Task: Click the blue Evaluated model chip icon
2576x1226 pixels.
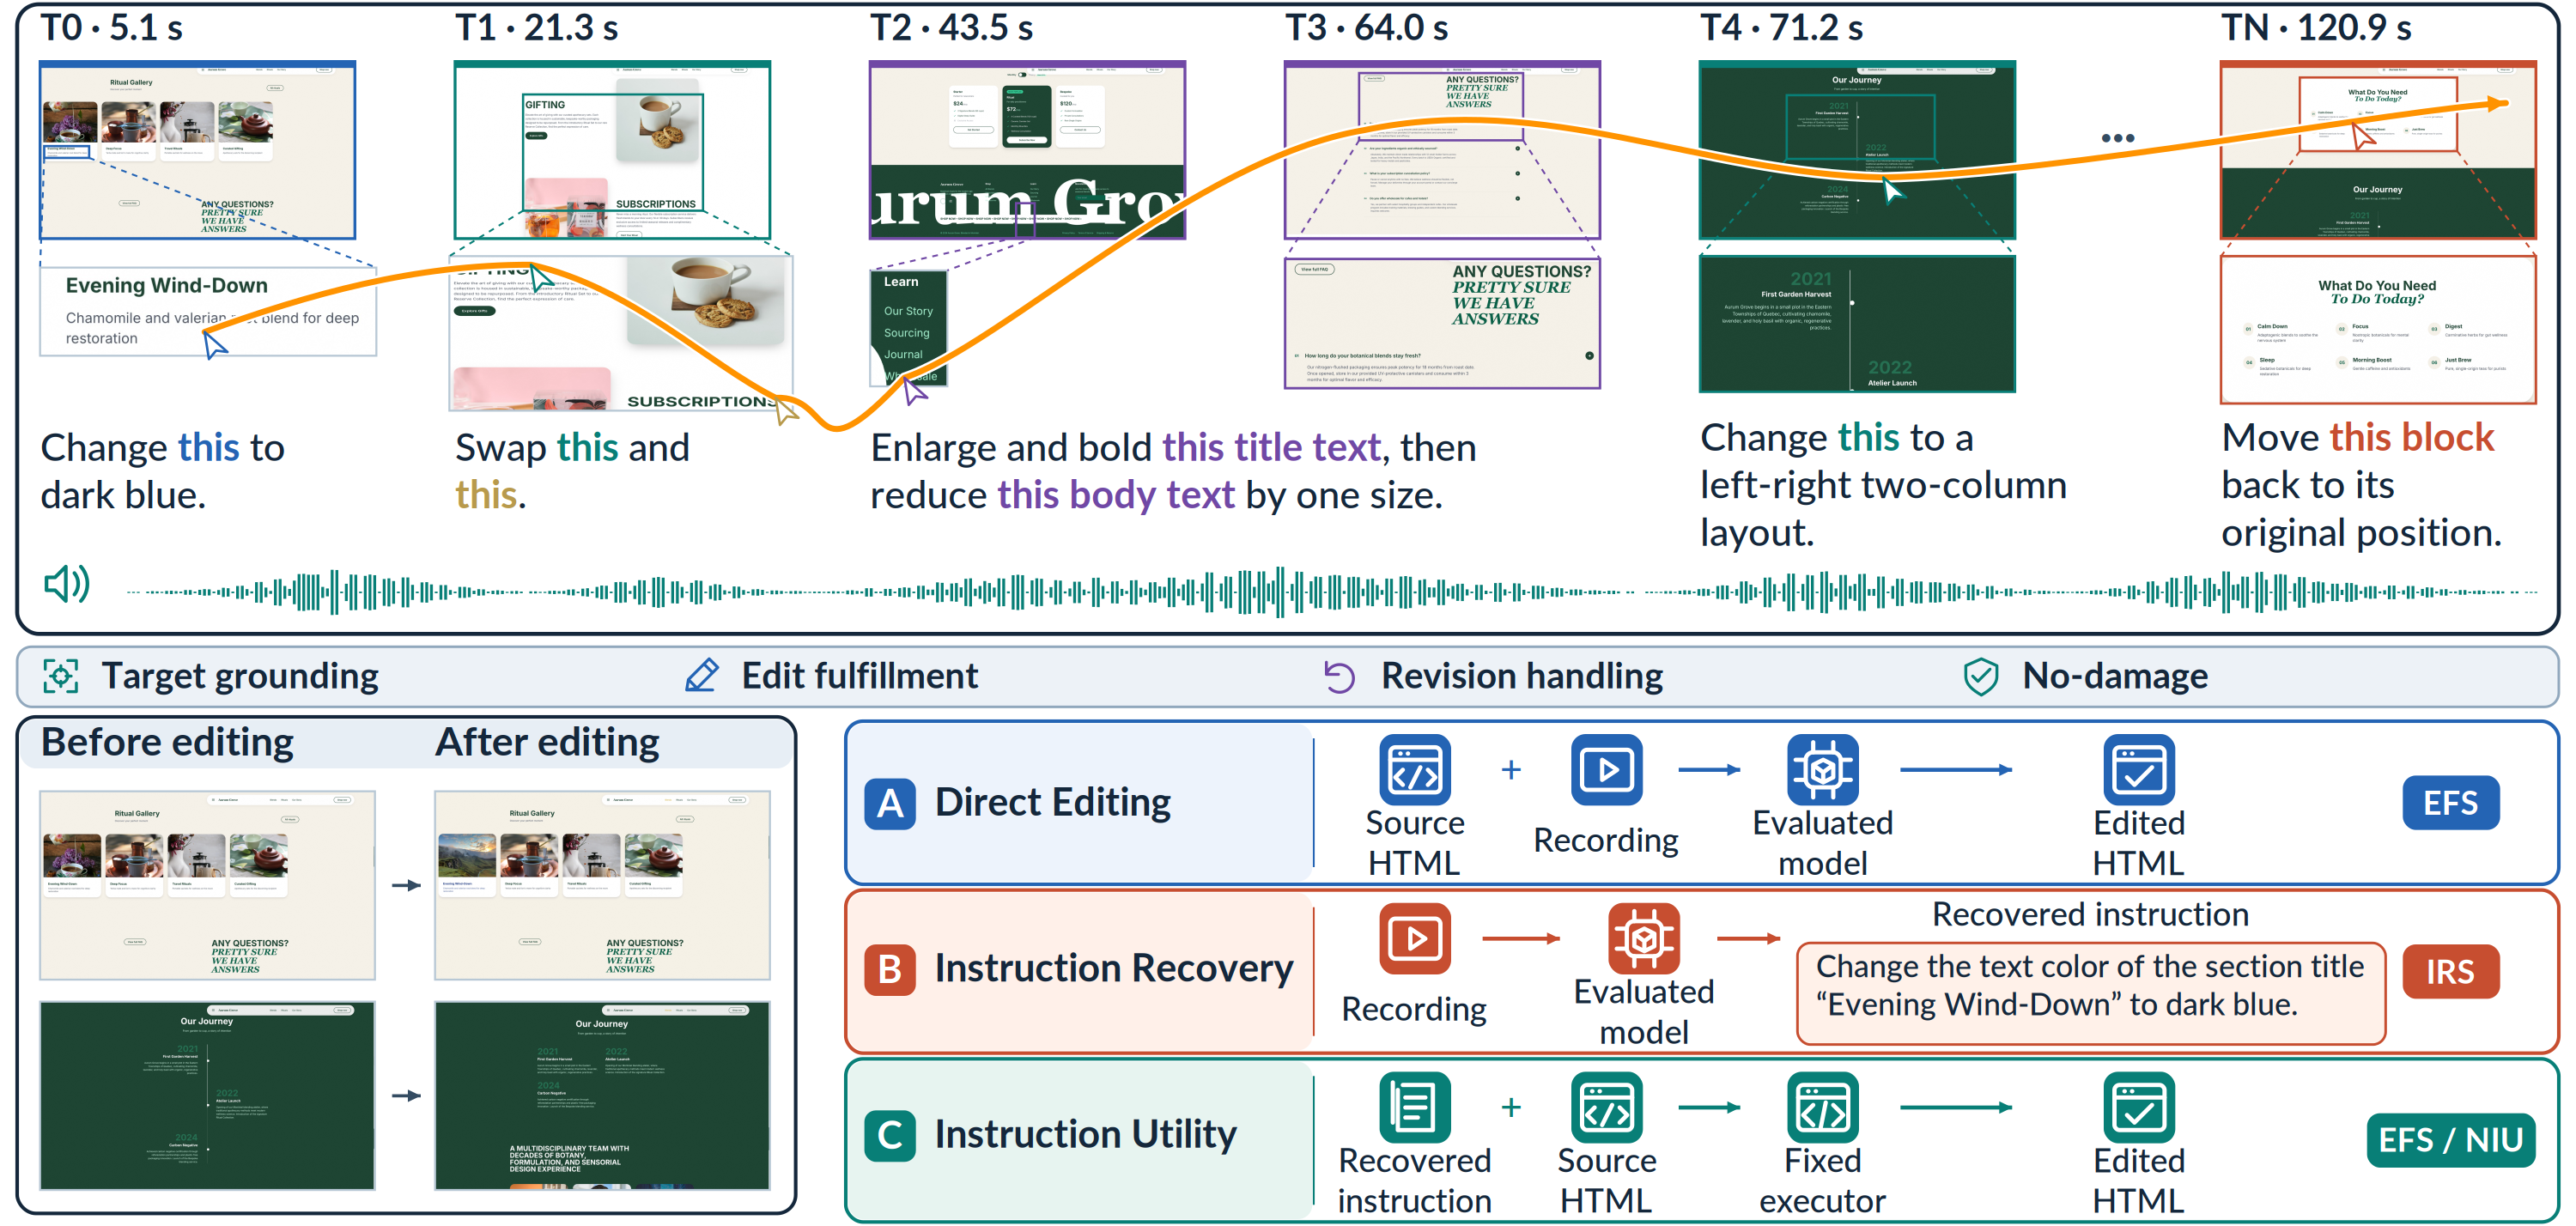Action: [x=1822, y=770]
